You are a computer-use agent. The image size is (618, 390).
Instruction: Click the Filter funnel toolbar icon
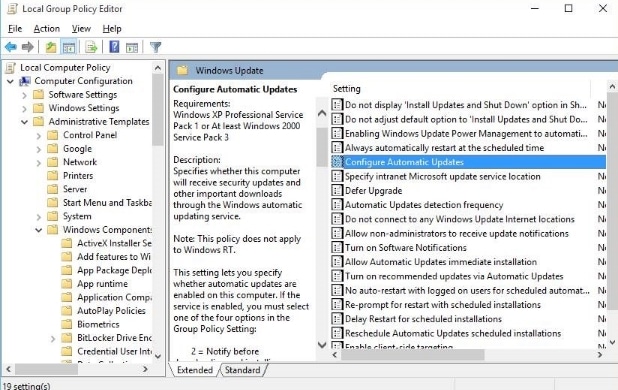point(156,48)
